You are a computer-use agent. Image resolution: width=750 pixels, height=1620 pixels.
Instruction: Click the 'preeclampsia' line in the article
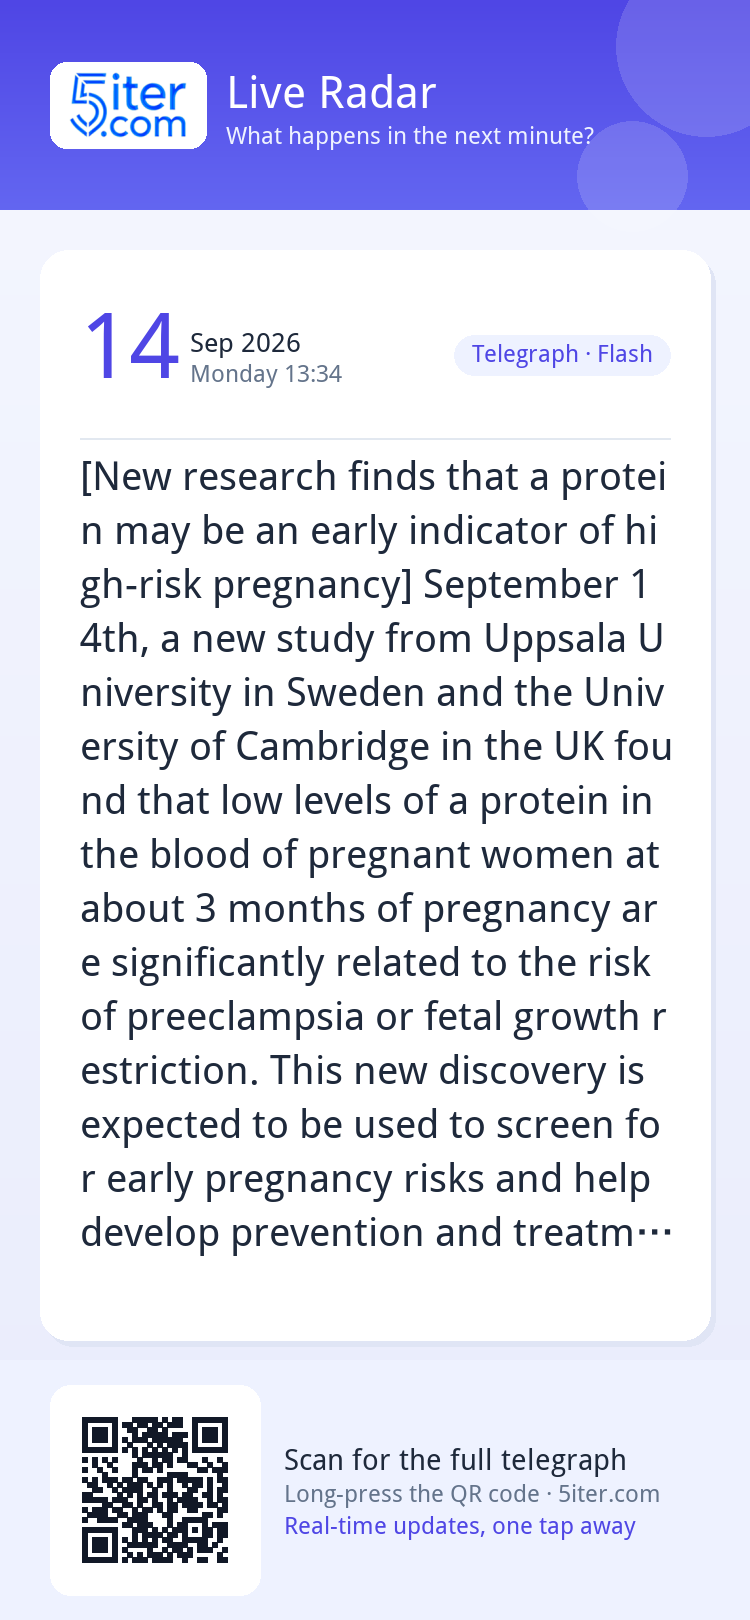pyautogui.click(x=373, y=1017)
